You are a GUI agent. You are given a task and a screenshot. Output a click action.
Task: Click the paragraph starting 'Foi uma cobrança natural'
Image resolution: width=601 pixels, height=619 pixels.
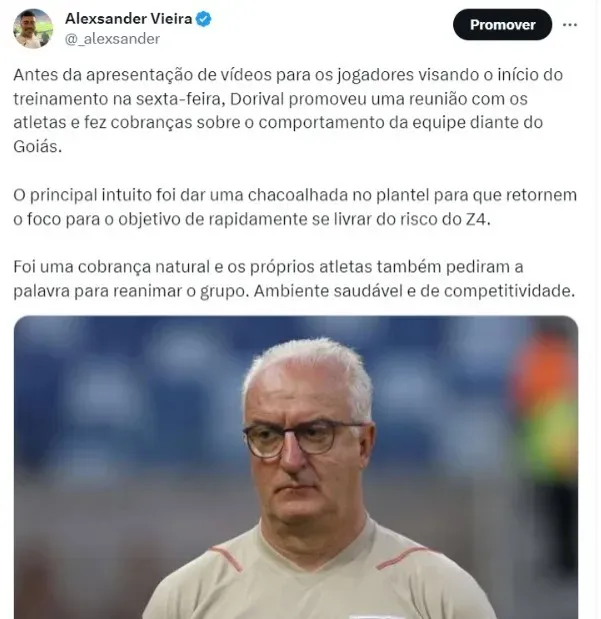point(294,279)
